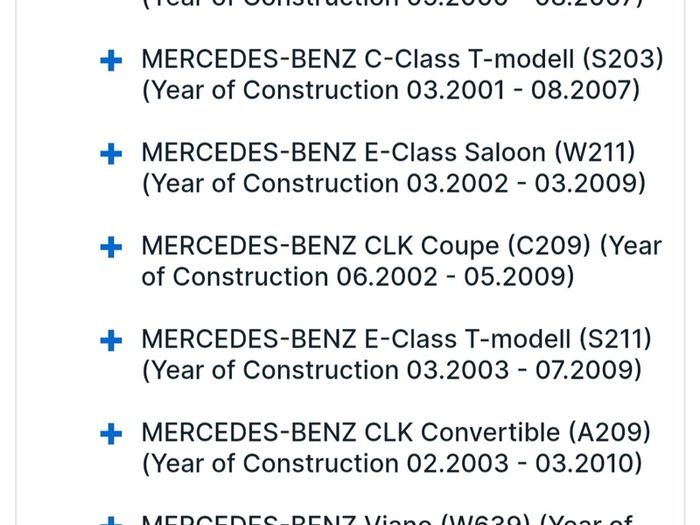Expand the C-Class T-modell (S203) plus icon
Screen dimensions: 700x525
click(111, 61)
